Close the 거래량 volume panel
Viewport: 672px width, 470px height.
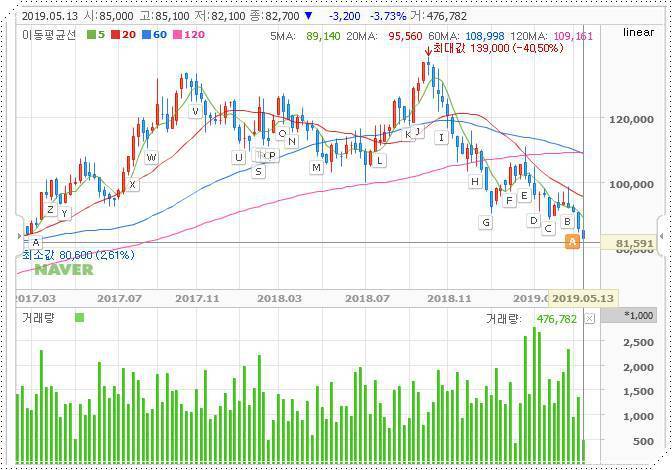click(590, 318)
